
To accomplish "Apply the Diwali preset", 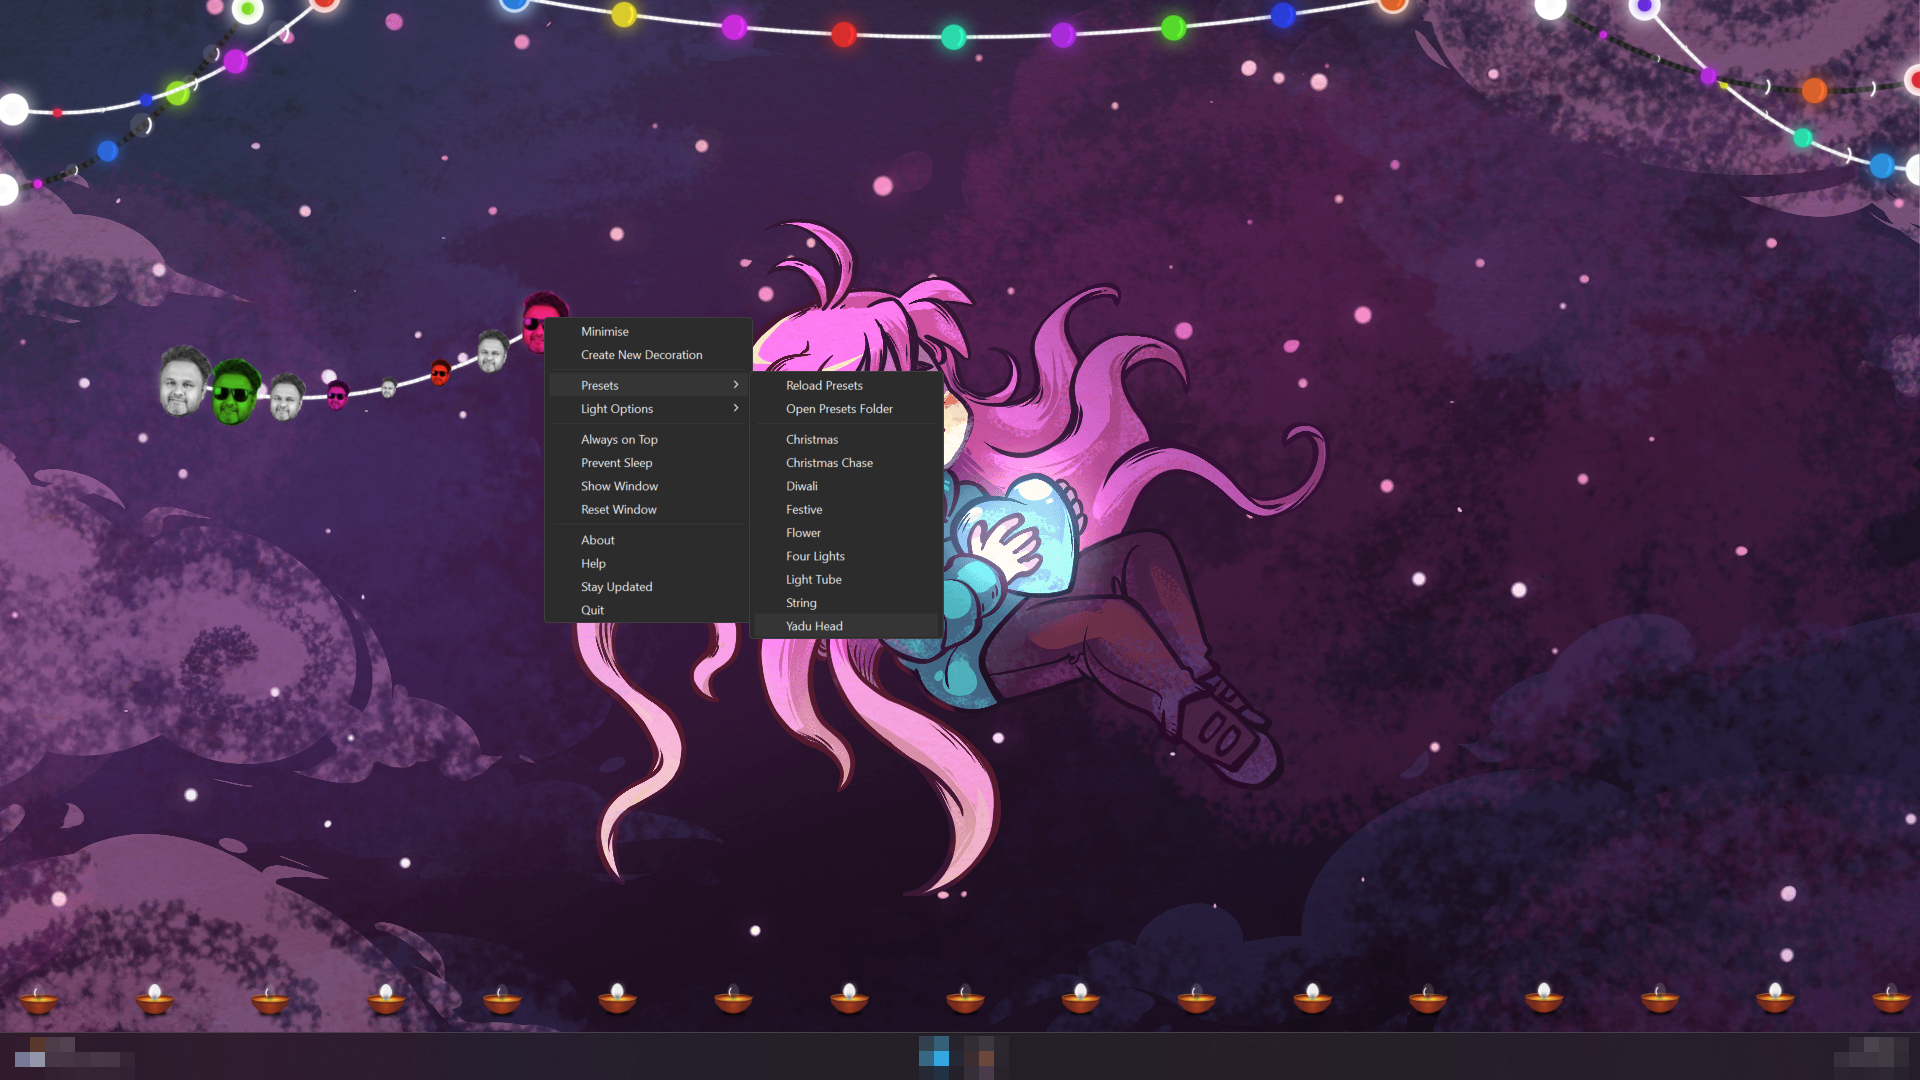I will (801, 486).
